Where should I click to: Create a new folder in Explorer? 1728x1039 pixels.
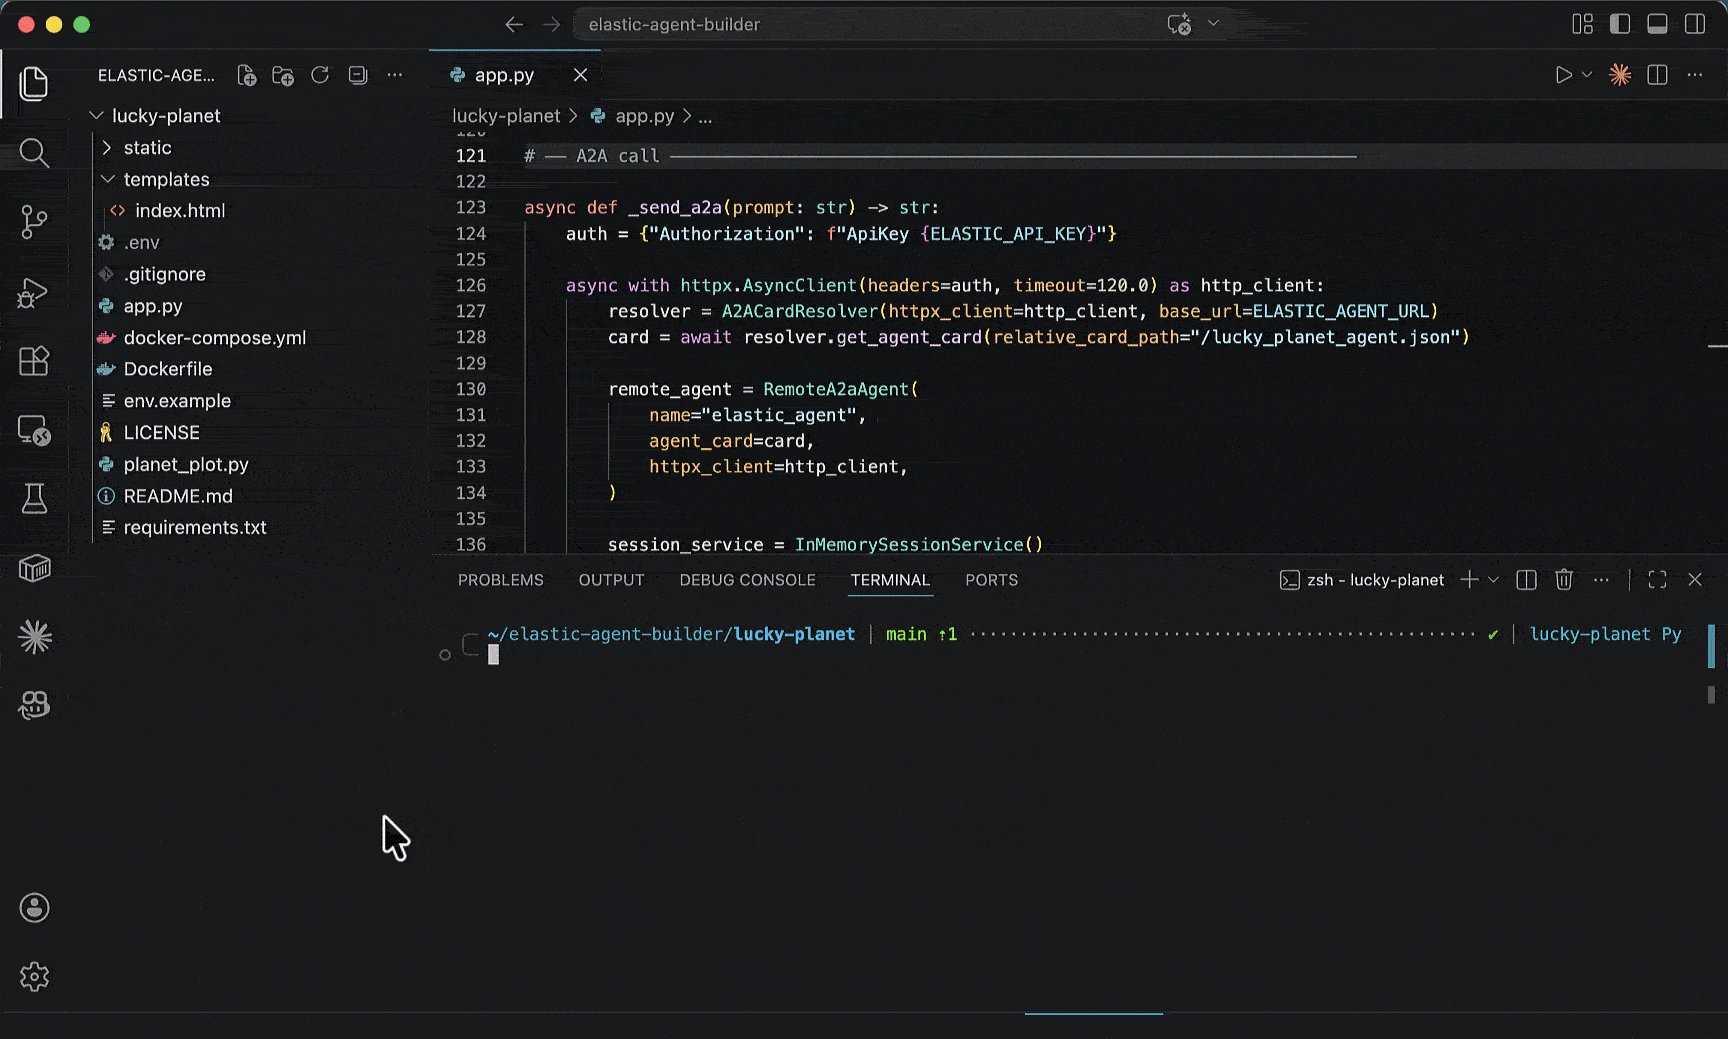283,75
